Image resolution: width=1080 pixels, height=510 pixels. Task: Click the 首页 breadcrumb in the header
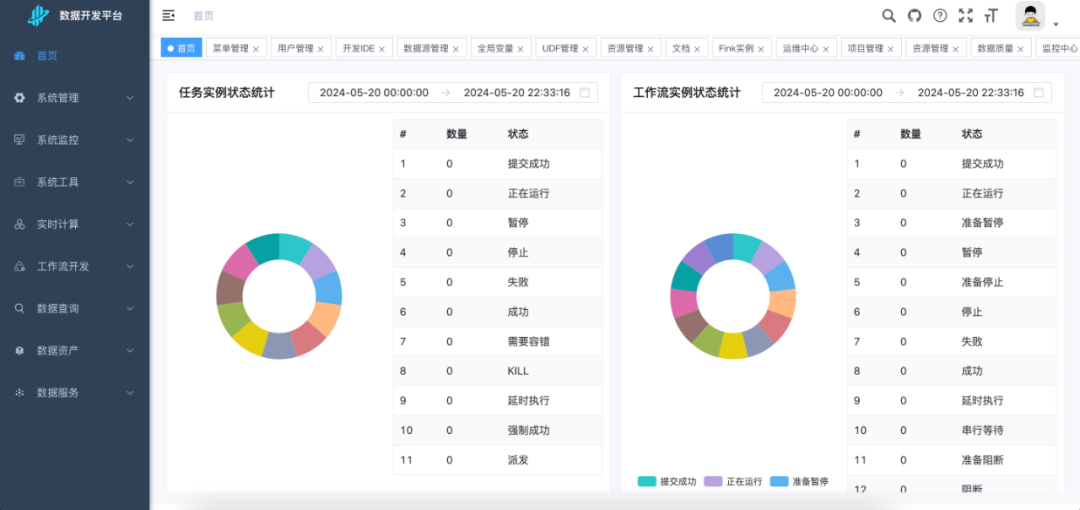(x=203, y=15)
